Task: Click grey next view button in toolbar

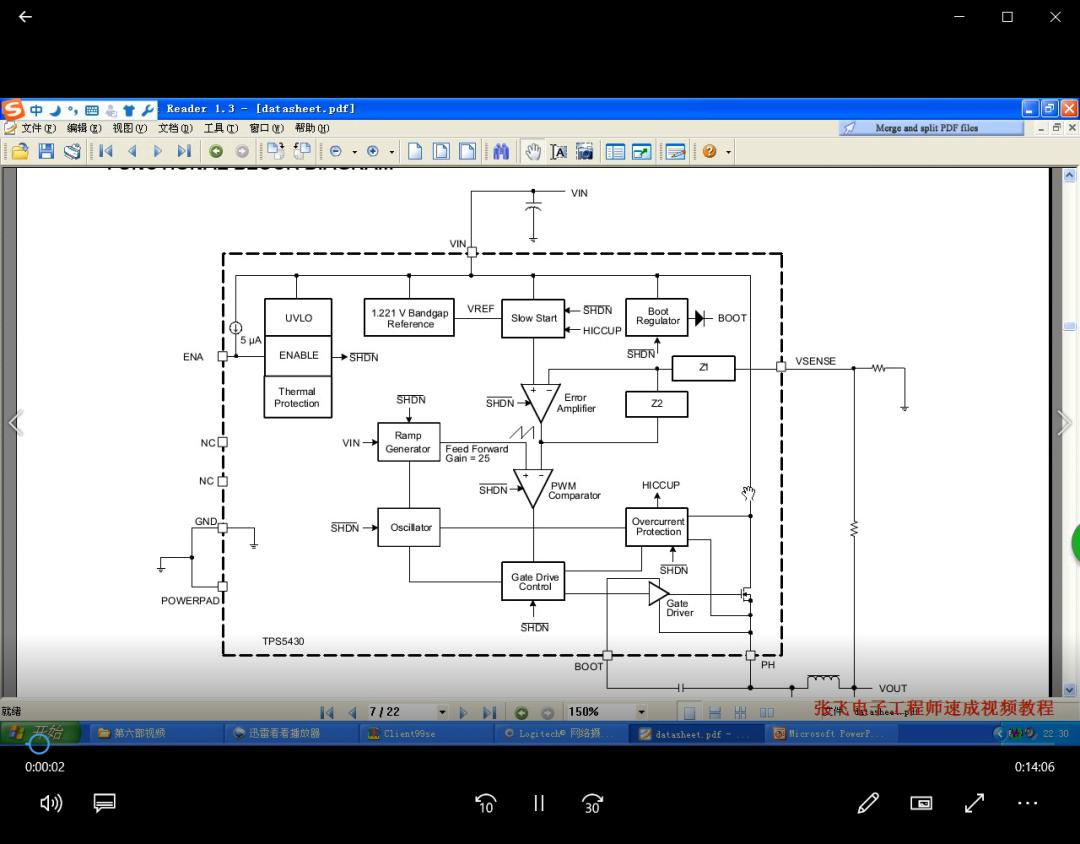Action: pos(242,151)
